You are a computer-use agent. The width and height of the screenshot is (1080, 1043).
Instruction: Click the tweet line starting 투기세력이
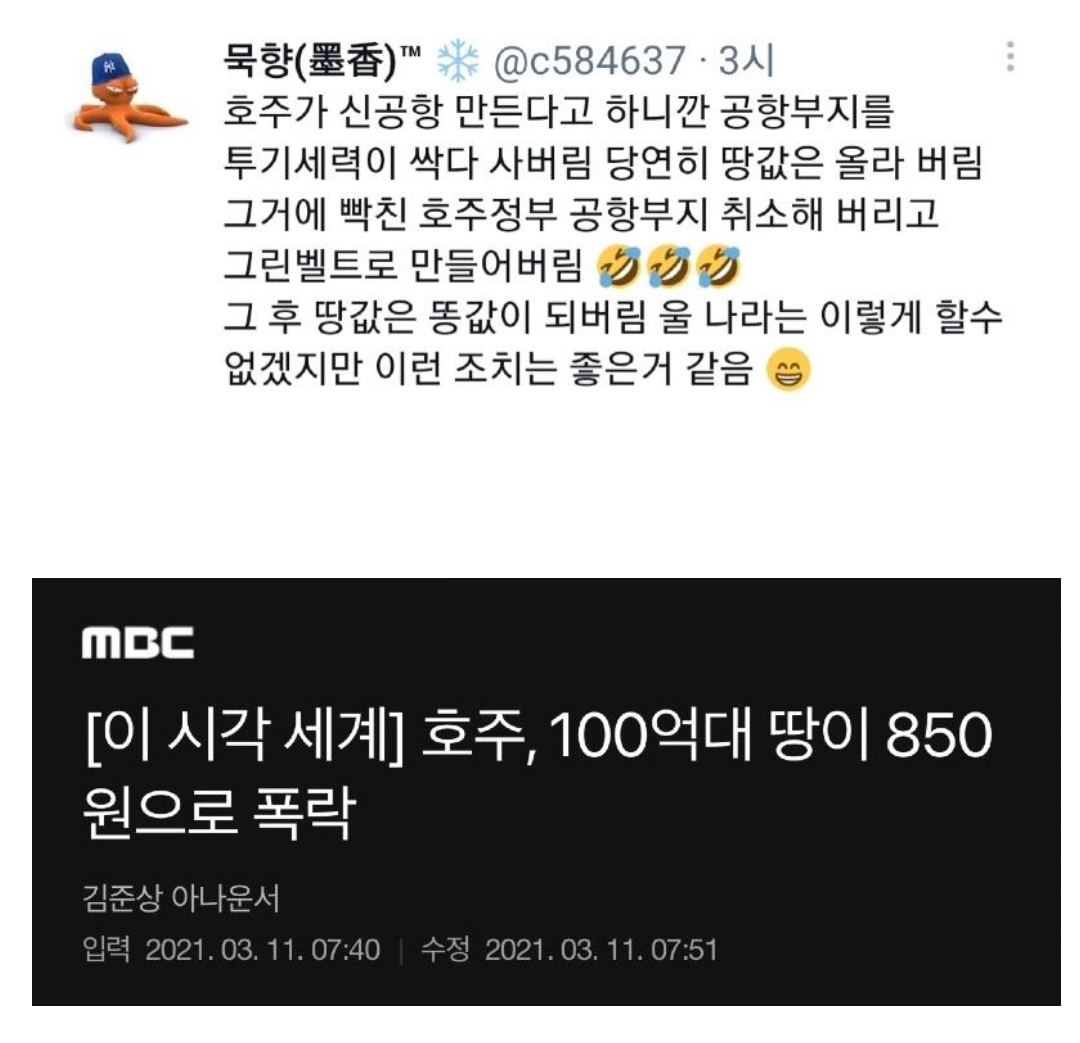click(x=603, y=163)
